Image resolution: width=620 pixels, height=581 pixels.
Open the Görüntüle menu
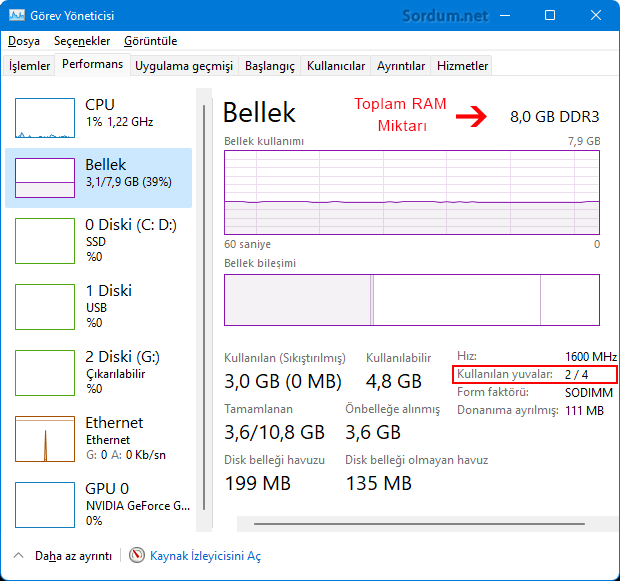150,41
